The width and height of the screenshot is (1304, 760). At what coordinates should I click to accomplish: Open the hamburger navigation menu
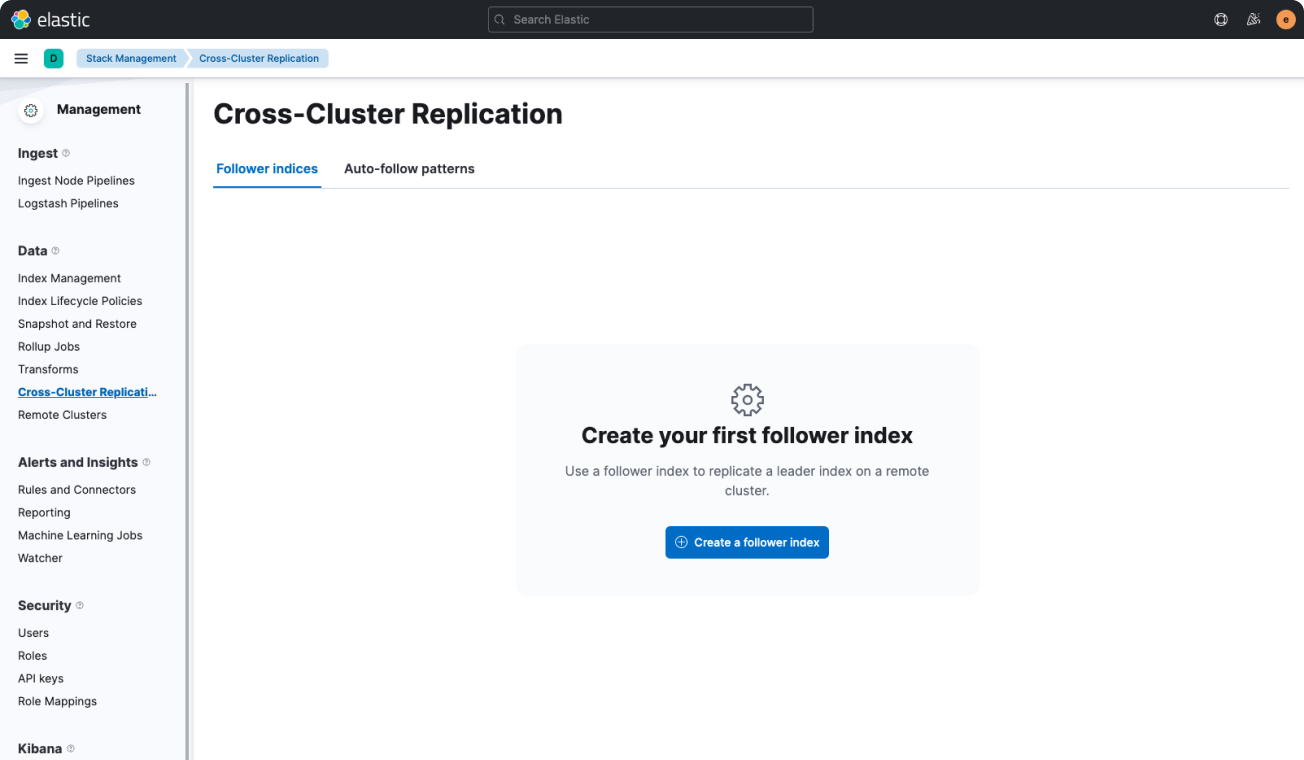pos(20,58)
